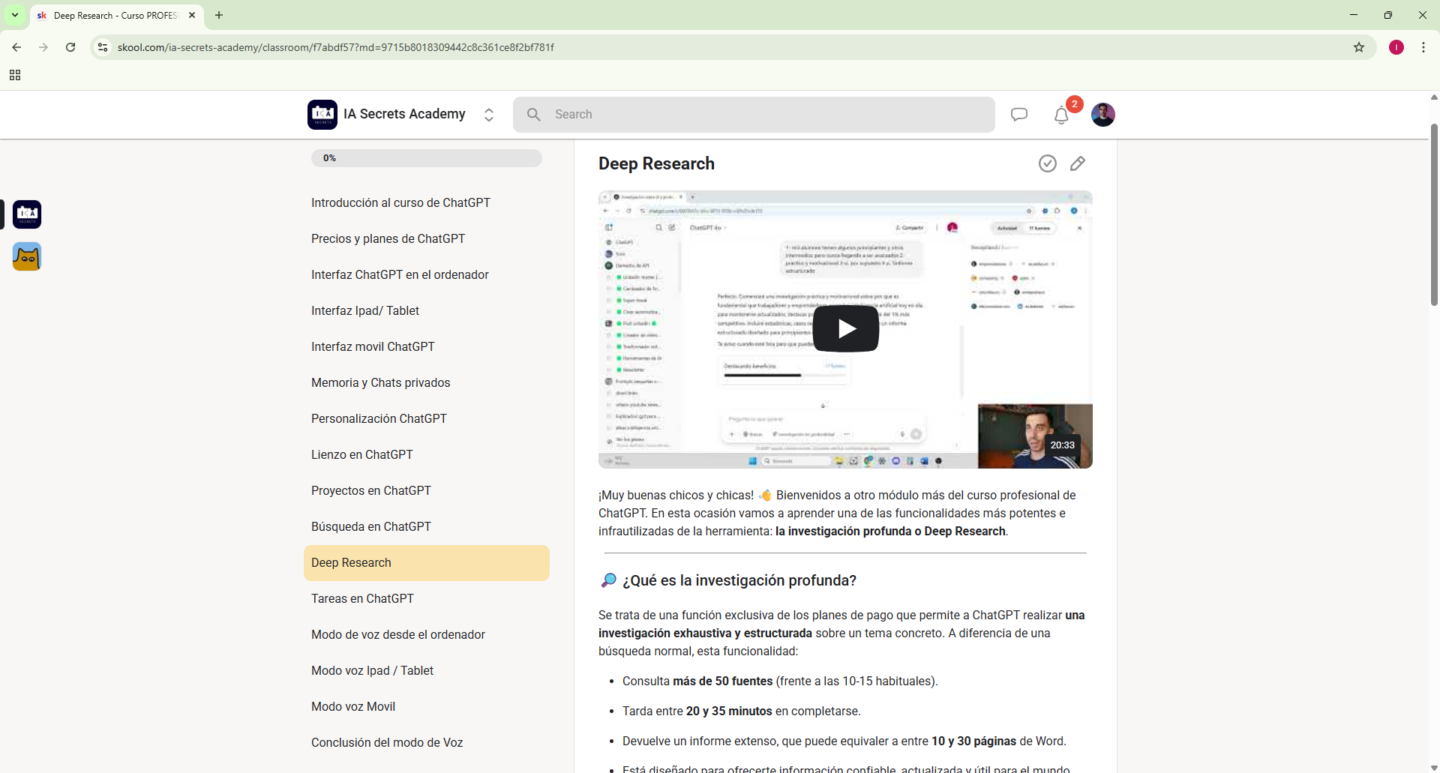This screenshot has width=1440, height=773.
Task: Open the chat messages icon
Action: tap(1019, 115)
